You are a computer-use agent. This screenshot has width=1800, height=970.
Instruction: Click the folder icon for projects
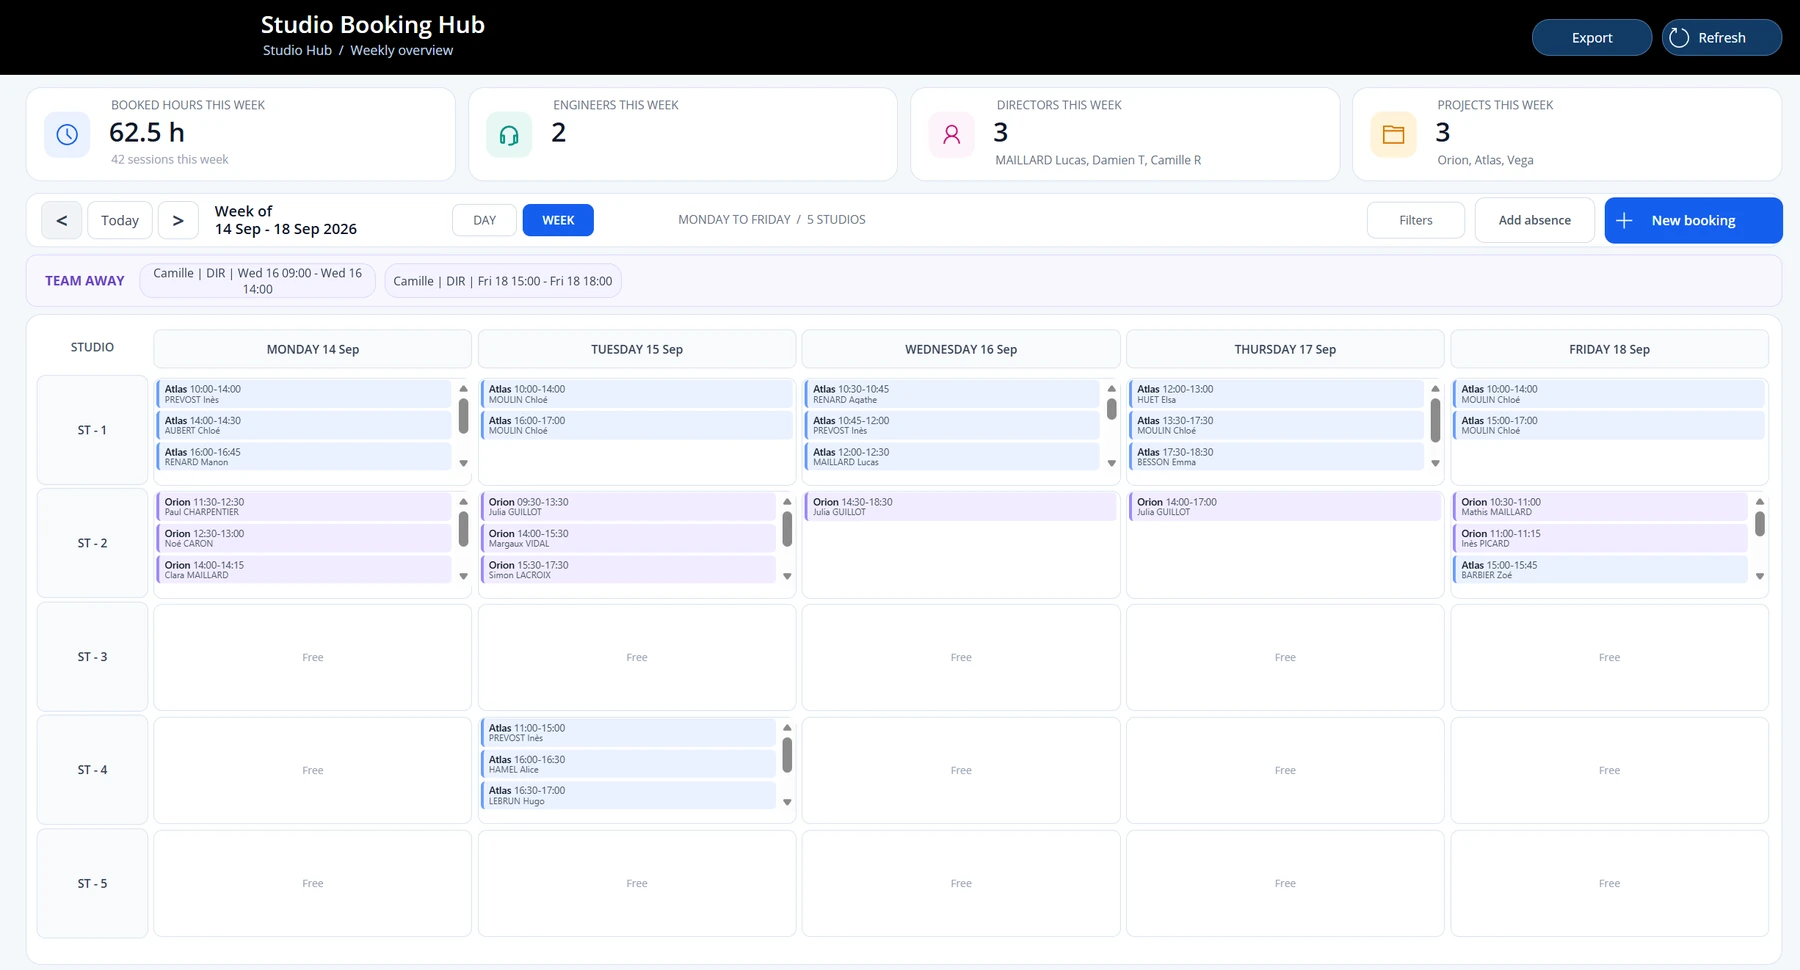tap(1393, 134)
